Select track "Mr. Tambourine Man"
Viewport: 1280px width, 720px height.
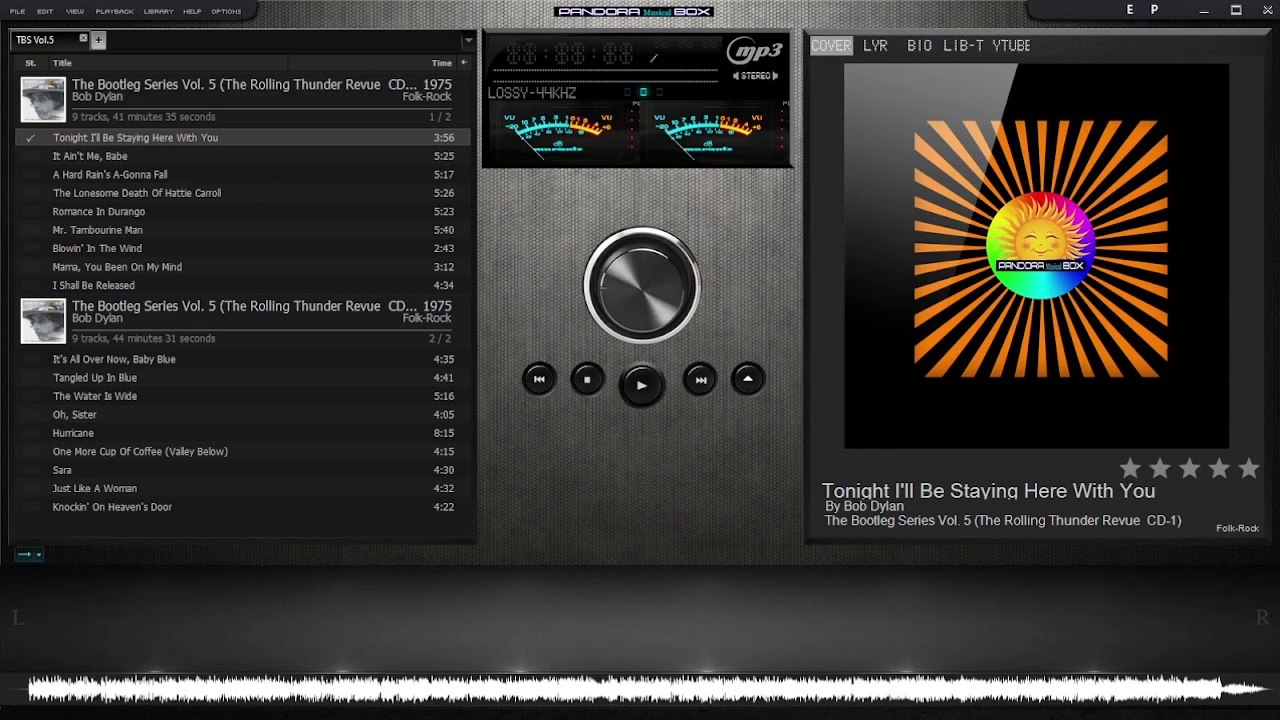243,230
